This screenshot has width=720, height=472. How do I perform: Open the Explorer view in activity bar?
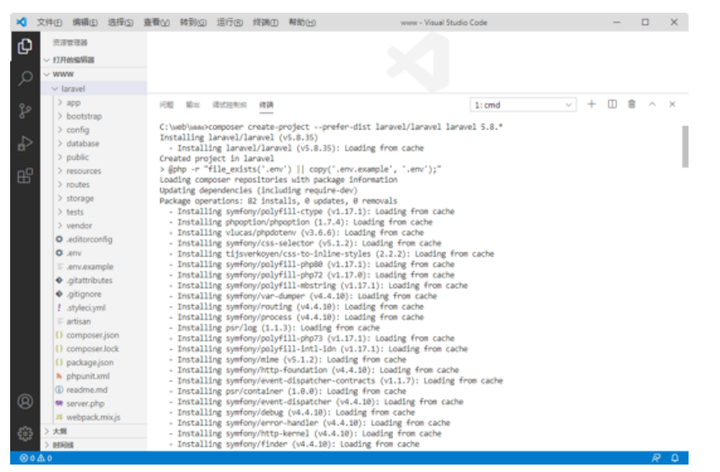tap(25, 46)
